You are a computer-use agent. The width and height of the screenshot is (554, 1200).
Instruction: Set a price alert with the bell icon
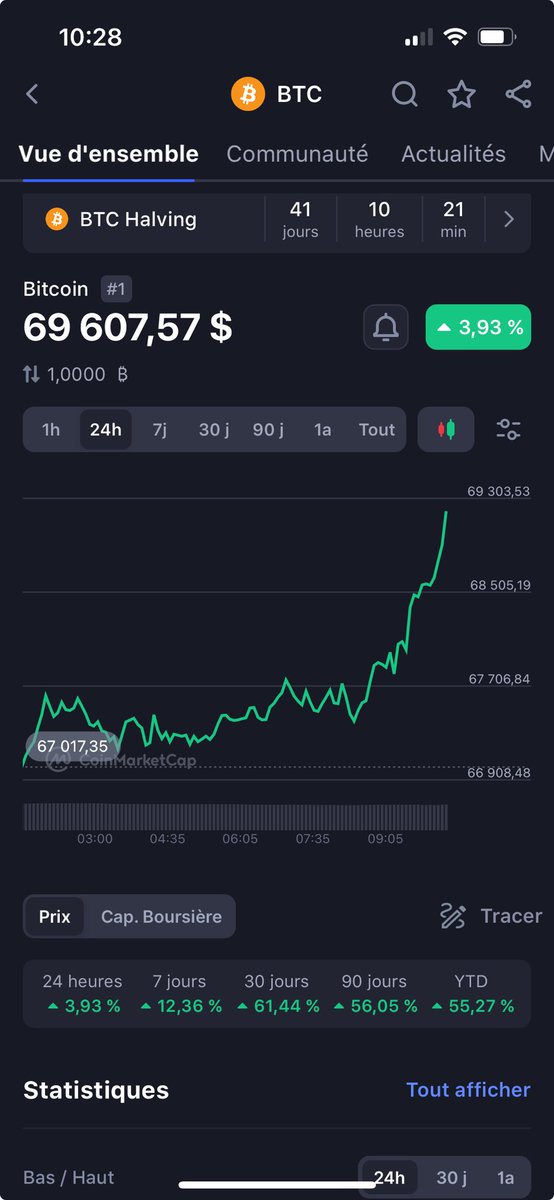point(385,327)
